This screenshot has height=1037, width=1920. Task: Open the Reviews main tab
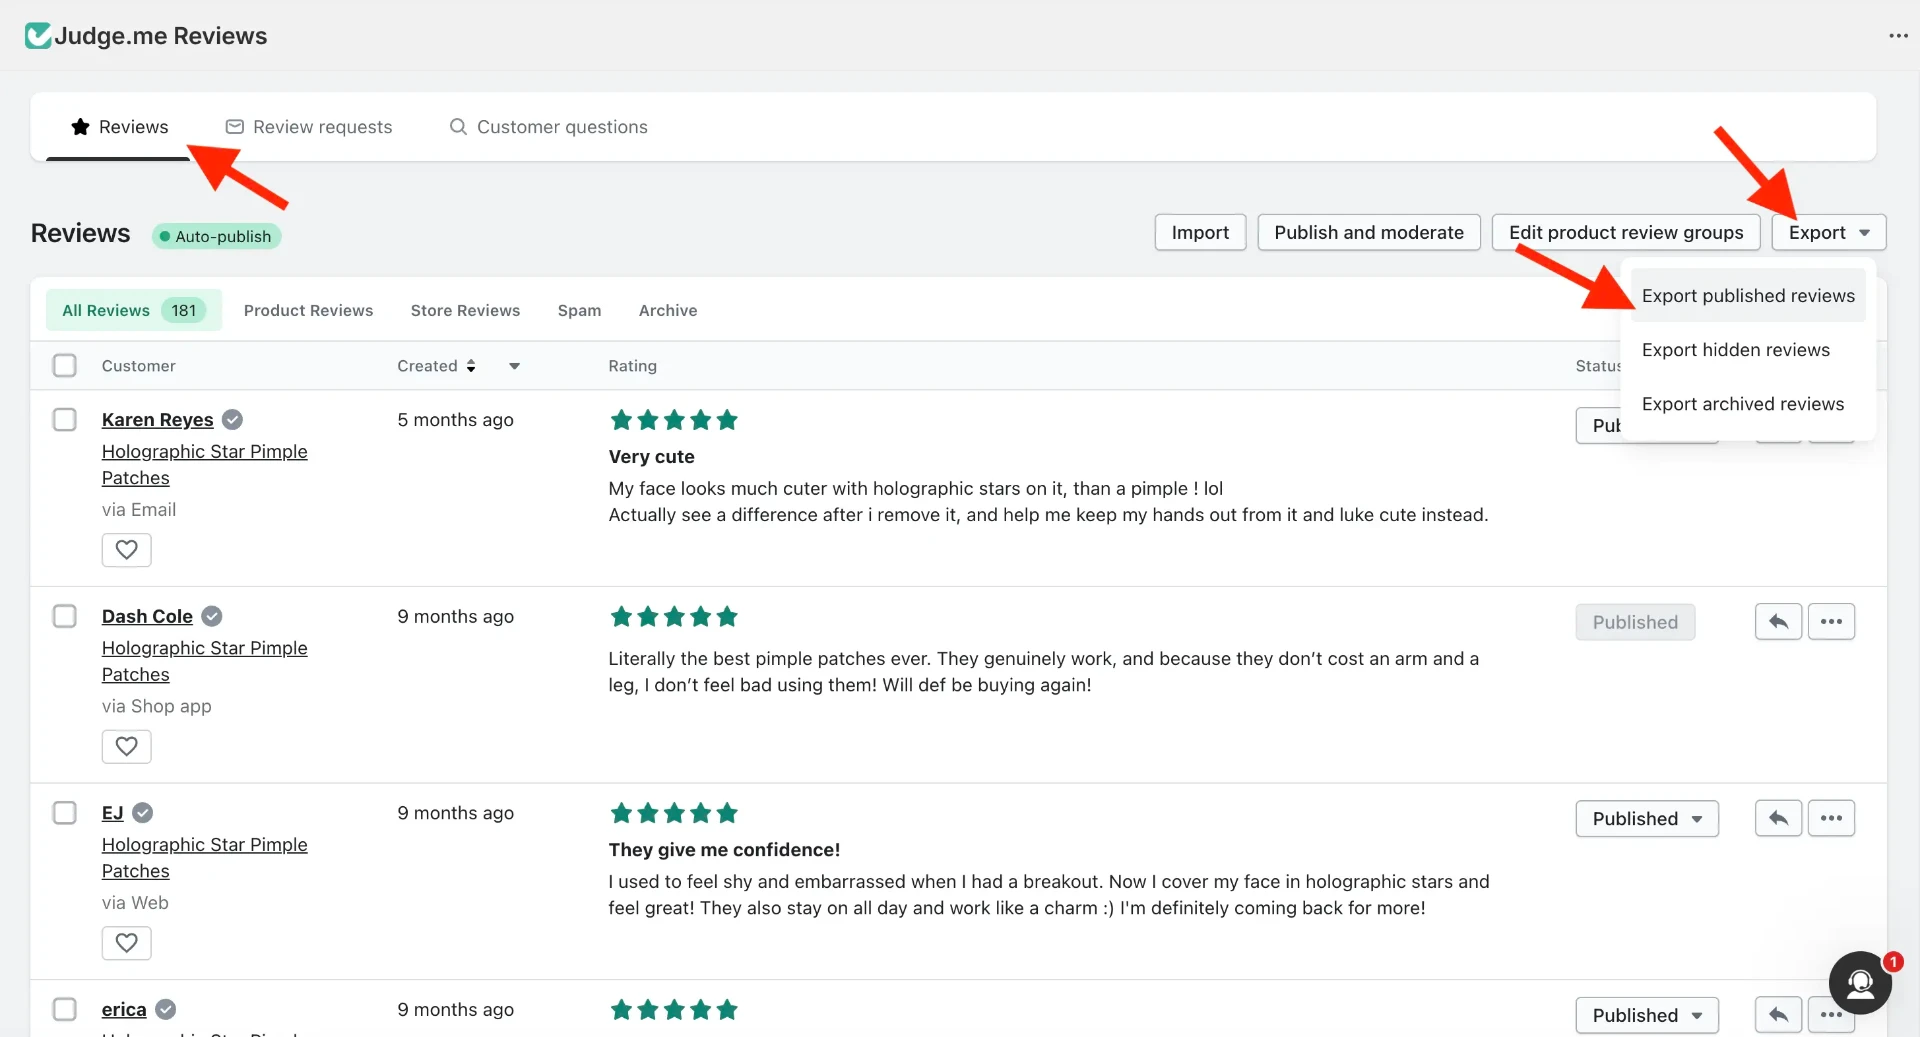tap(119, 127)
